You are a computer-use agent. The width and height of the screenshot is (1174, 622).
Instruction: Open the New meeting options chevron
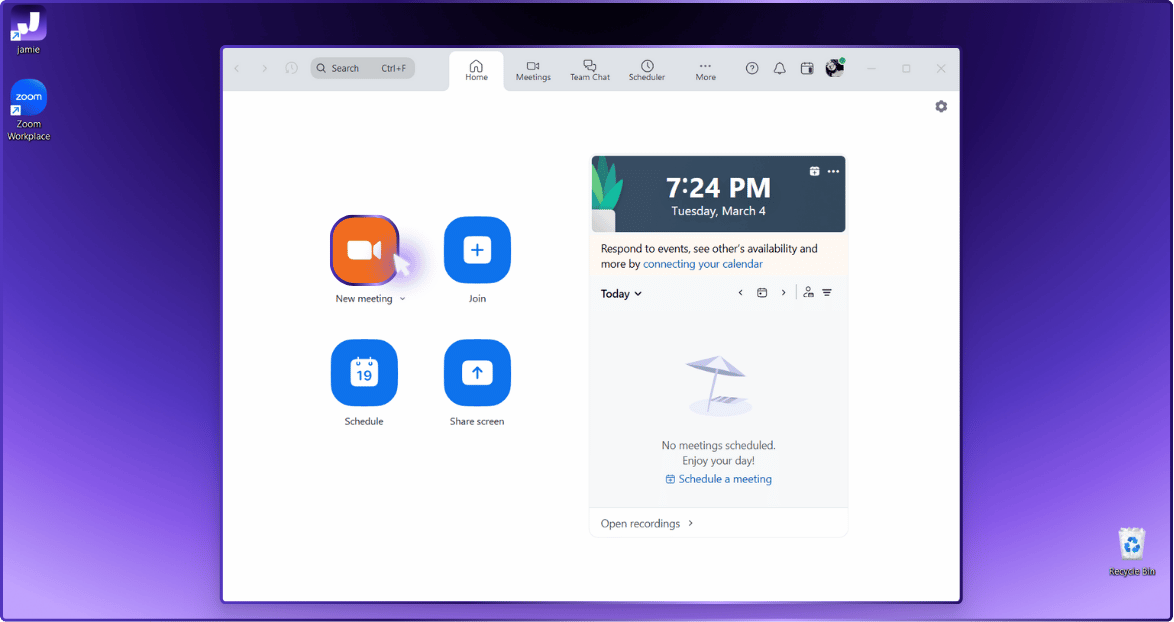click(403, 299)
